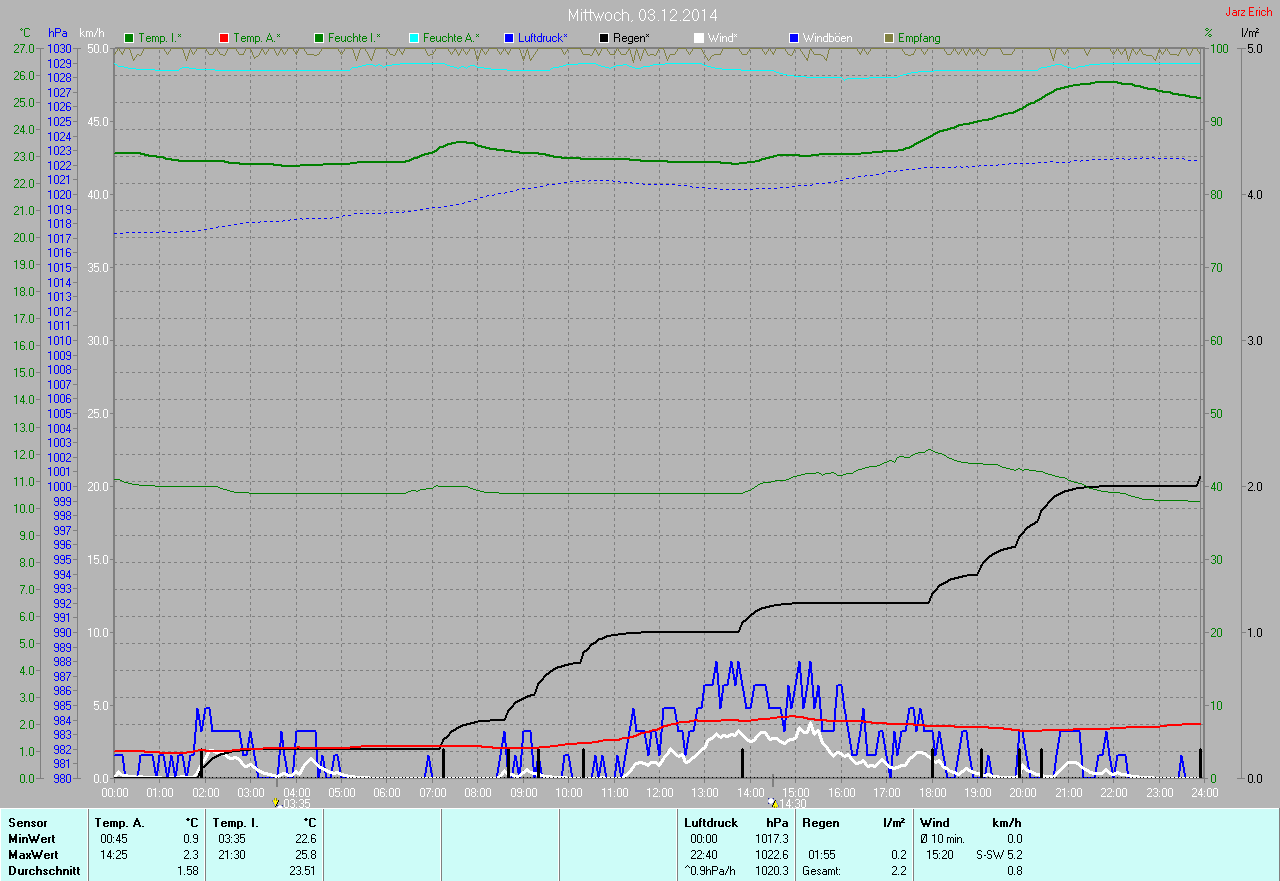Toggle the cyan Feuchte A. legend swatch
This screenshot has width=1280, height=881.
414,38
